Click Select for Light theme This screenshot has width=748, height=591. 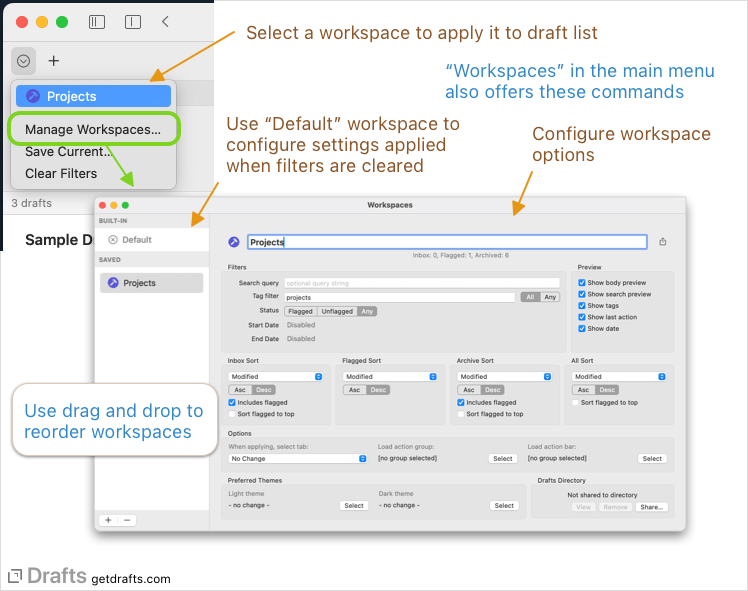[x=354, y=506]
